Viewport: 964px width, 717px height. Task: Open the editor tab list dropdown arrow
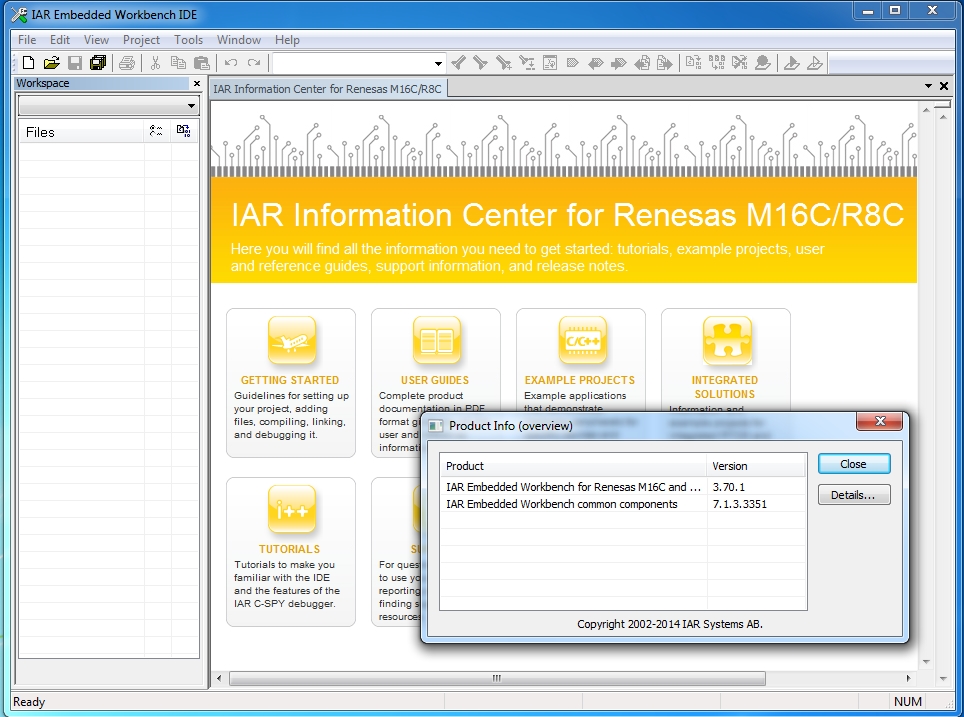coord(928,86)
